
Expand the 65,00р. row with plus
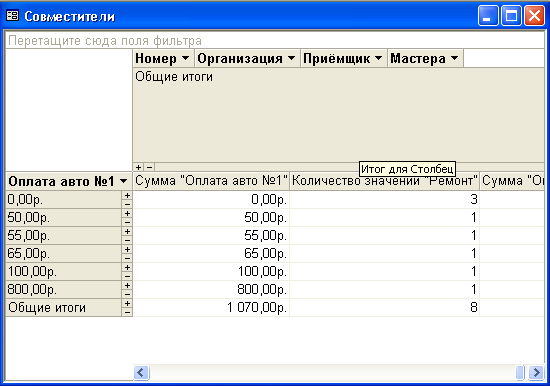pos(127,249)
